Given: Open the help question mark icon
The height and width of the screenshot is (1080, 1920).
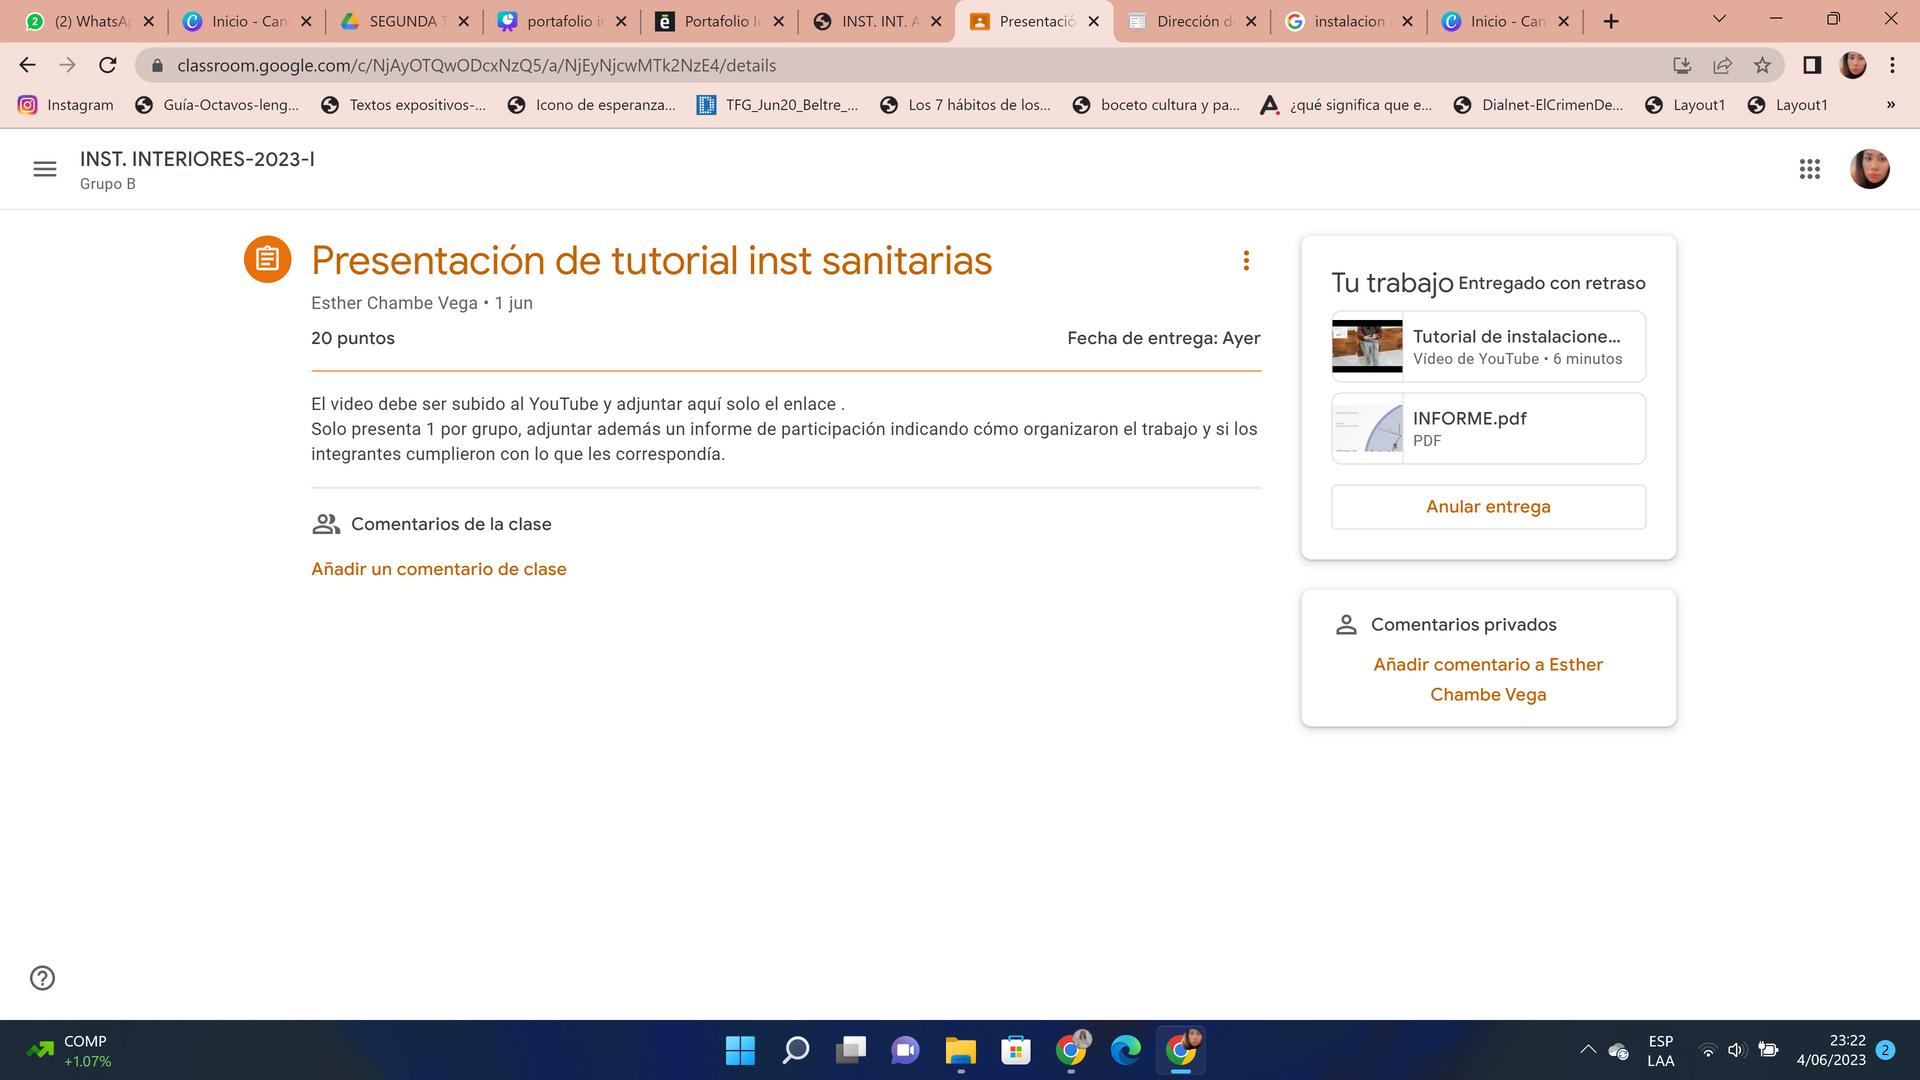Looking at the screenshot, I should 42,978.
